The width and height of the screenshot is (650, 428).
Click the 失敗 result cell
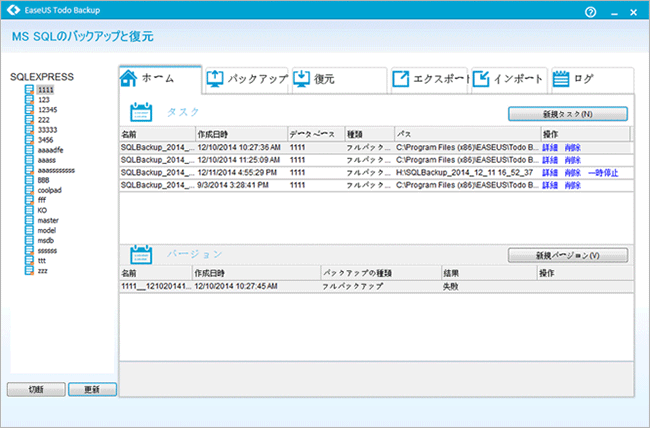[450, 287]
